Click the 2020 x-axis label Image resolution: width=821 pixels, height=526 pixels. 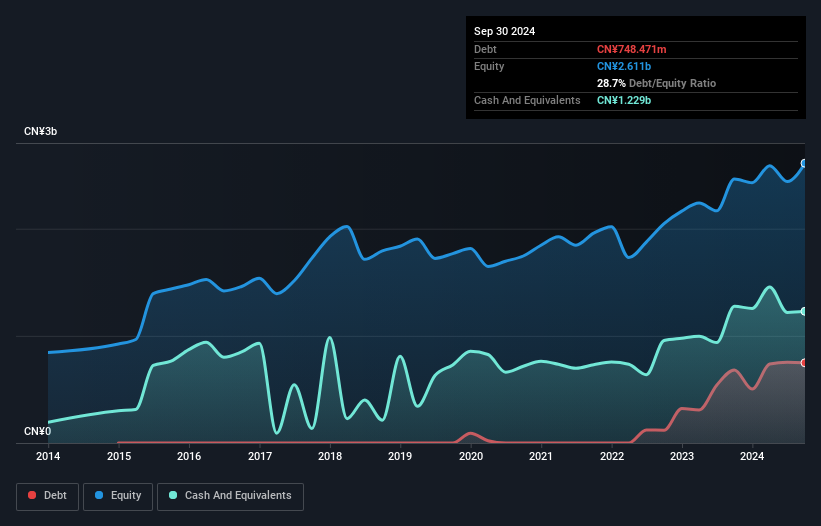pyautogui.click(x=471, y=456)
